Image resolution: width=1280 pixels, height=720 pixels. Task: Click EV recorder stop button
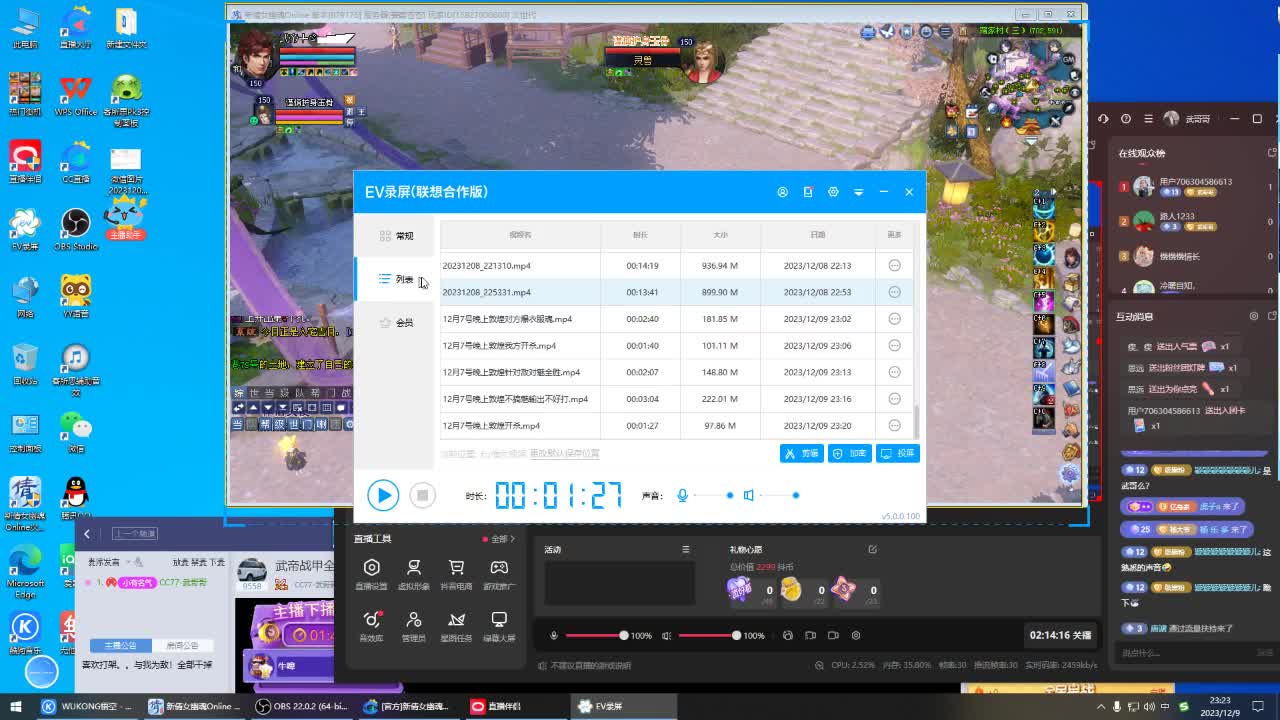[422, 495]
